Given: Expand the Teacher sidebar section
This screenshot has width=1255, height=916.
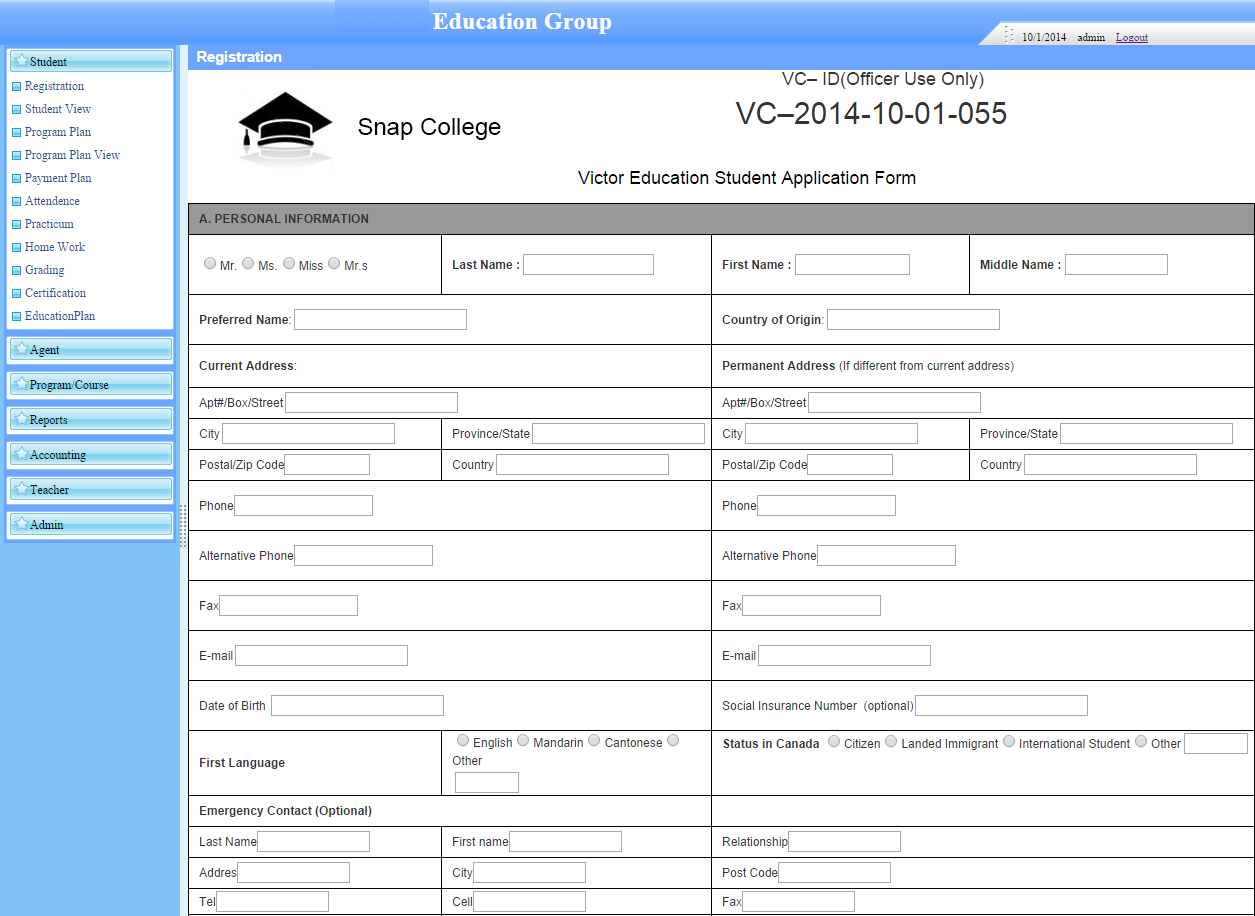Looking at the screenshot, I should tap(91, 489).
